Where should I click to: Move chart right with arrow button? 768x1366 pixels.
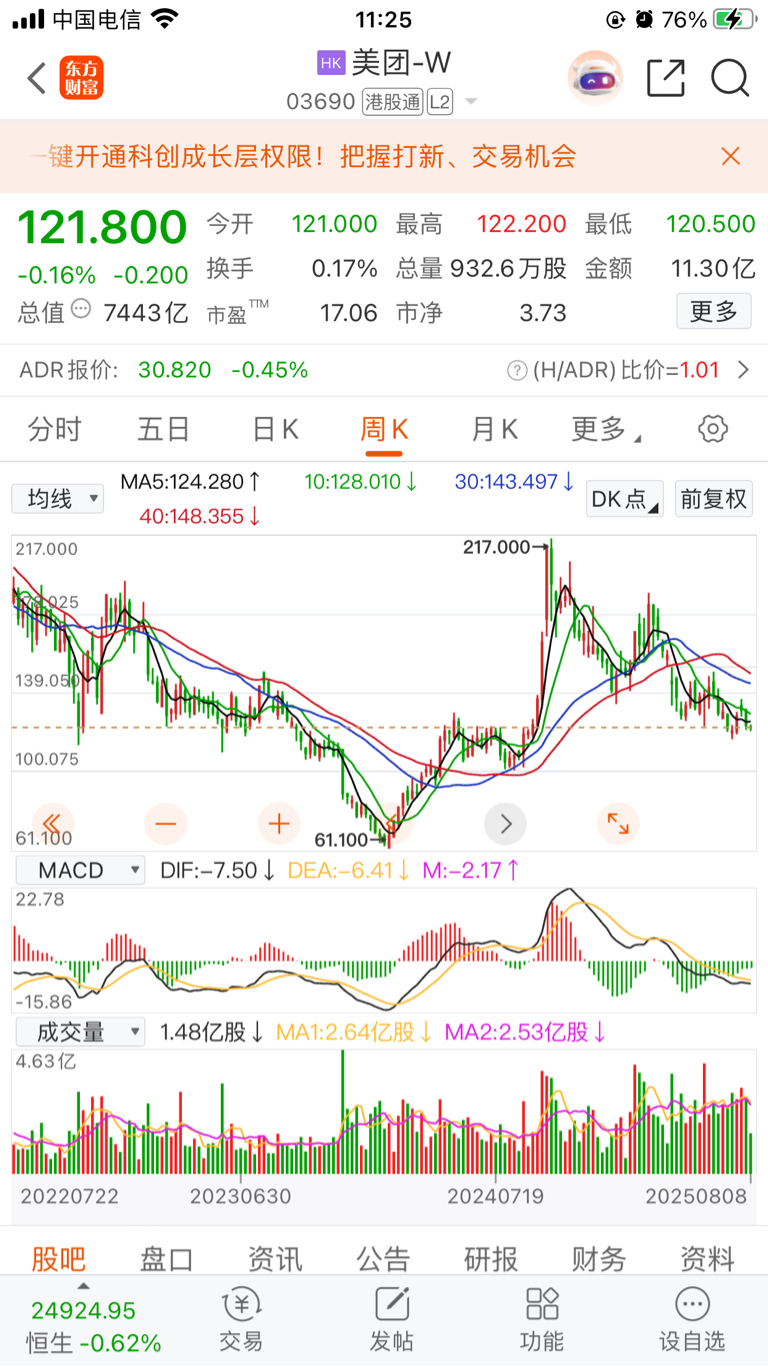point(505,824)
